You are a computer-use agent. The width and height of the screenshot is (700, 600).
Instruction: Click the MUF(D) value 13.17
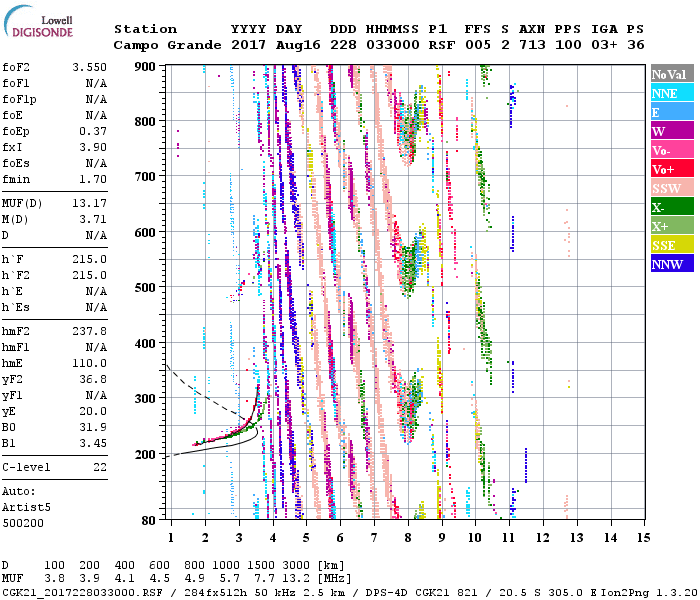[89, 203]
